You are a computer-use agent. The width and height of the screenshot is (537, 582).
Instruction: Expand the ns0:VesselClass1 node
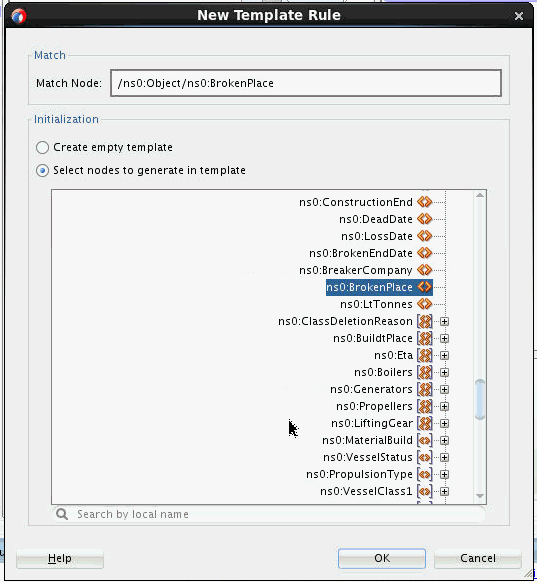(x=444, y=491)
